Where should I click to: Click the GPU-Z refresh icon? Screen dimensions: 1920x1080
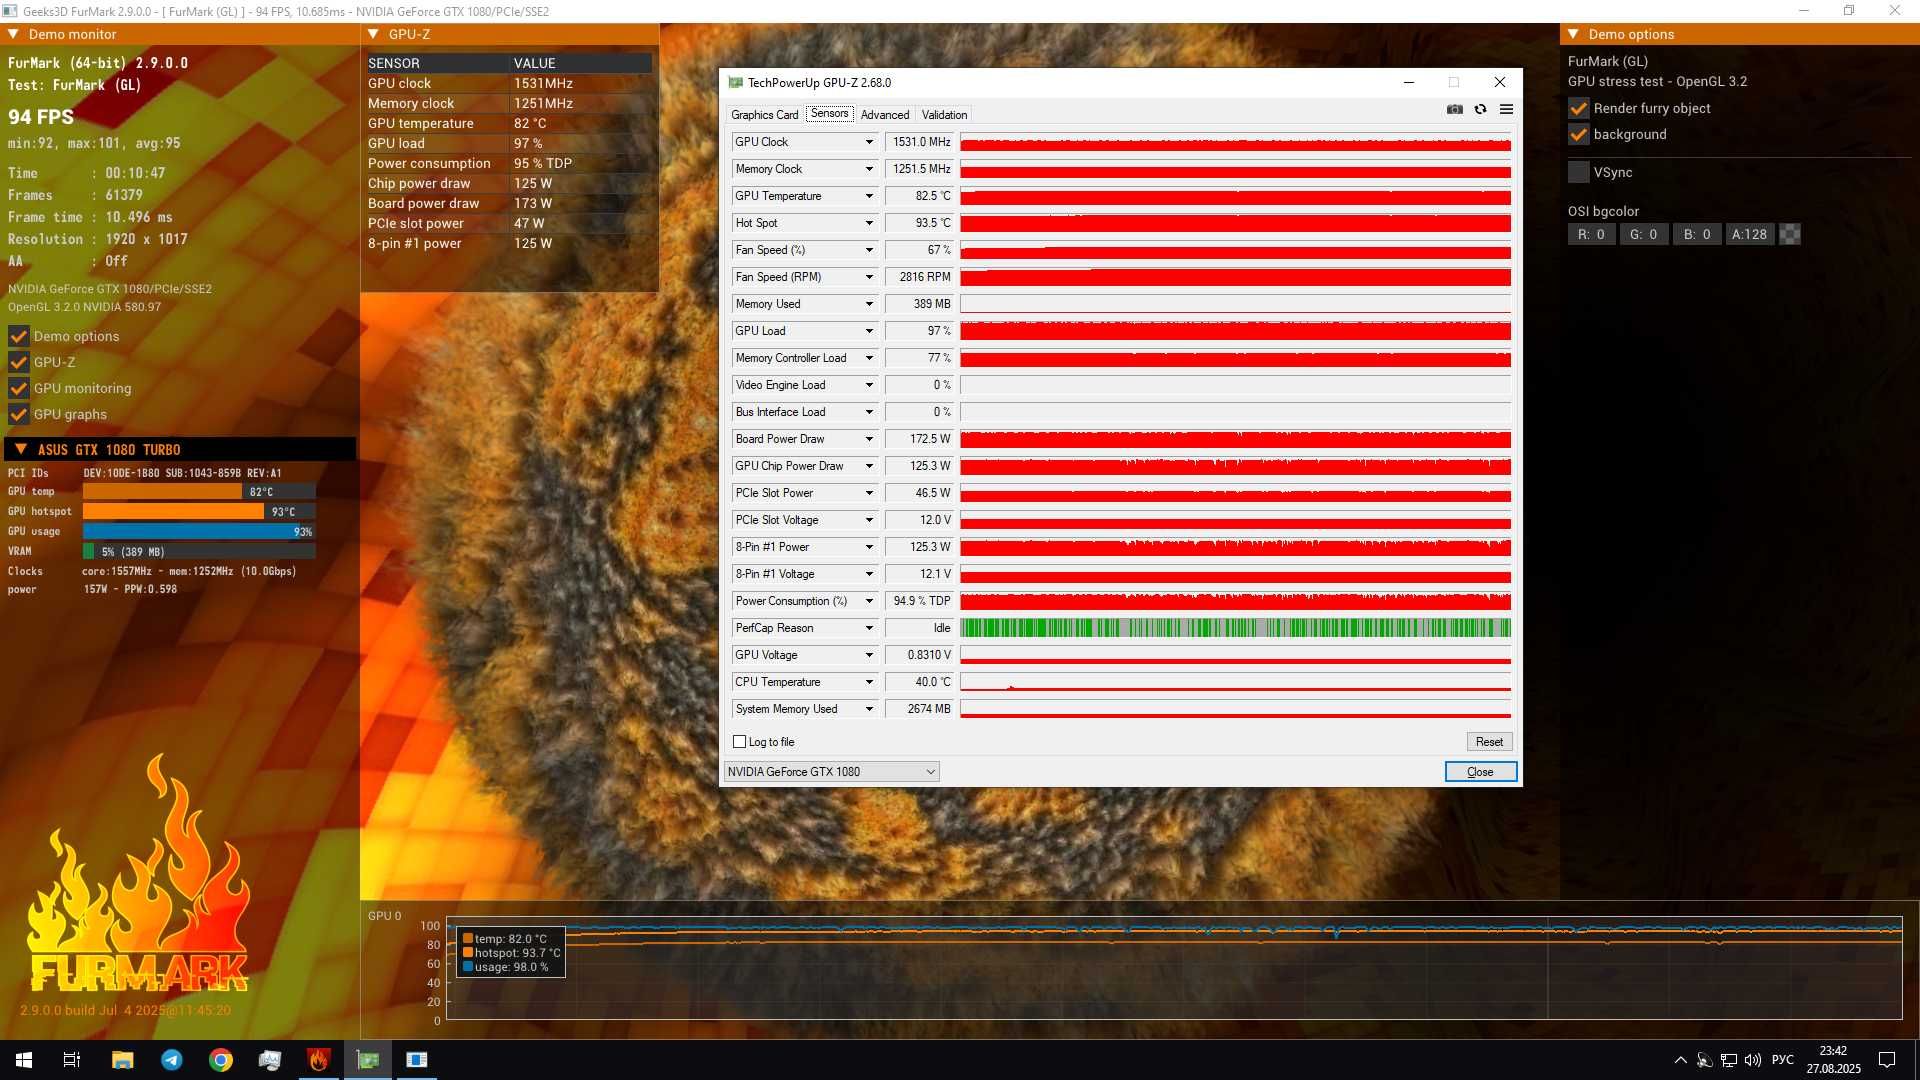click(1480, 110)
